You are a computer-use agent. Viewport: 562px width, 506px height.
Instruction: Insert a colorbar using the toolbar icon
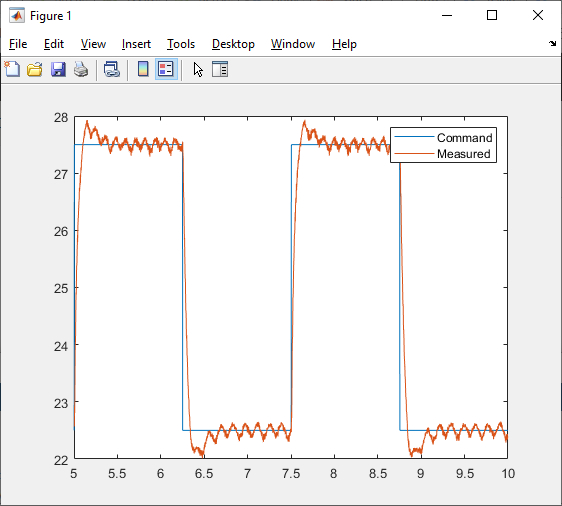[x=143, y=69]
